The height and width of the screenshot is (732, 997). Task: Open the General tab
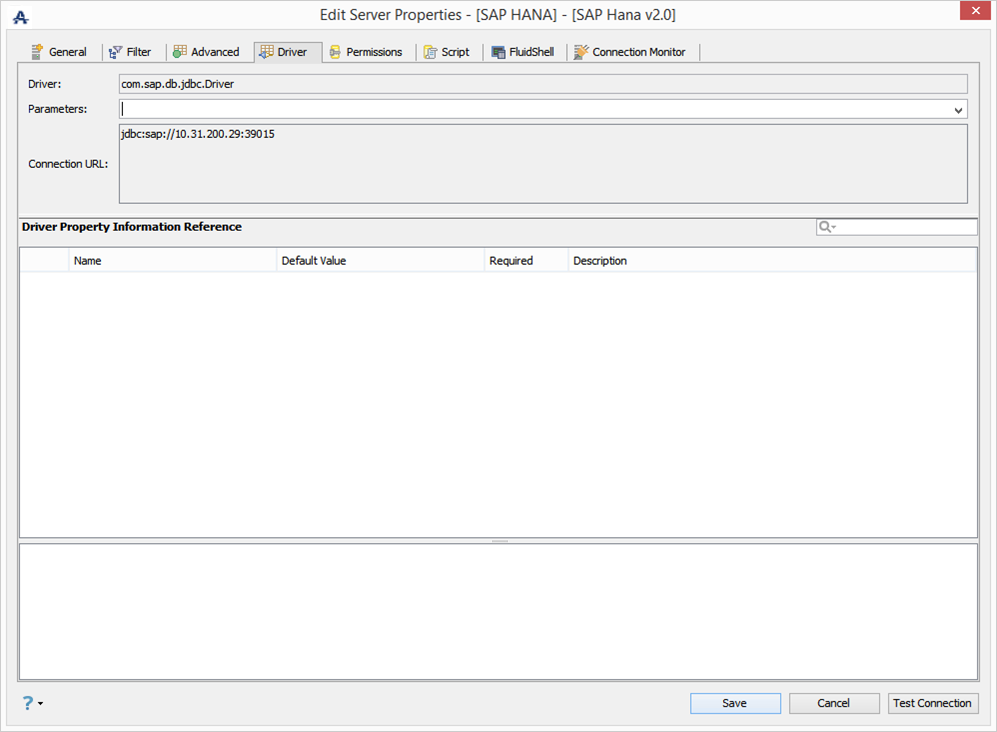[x=58, y=52]
